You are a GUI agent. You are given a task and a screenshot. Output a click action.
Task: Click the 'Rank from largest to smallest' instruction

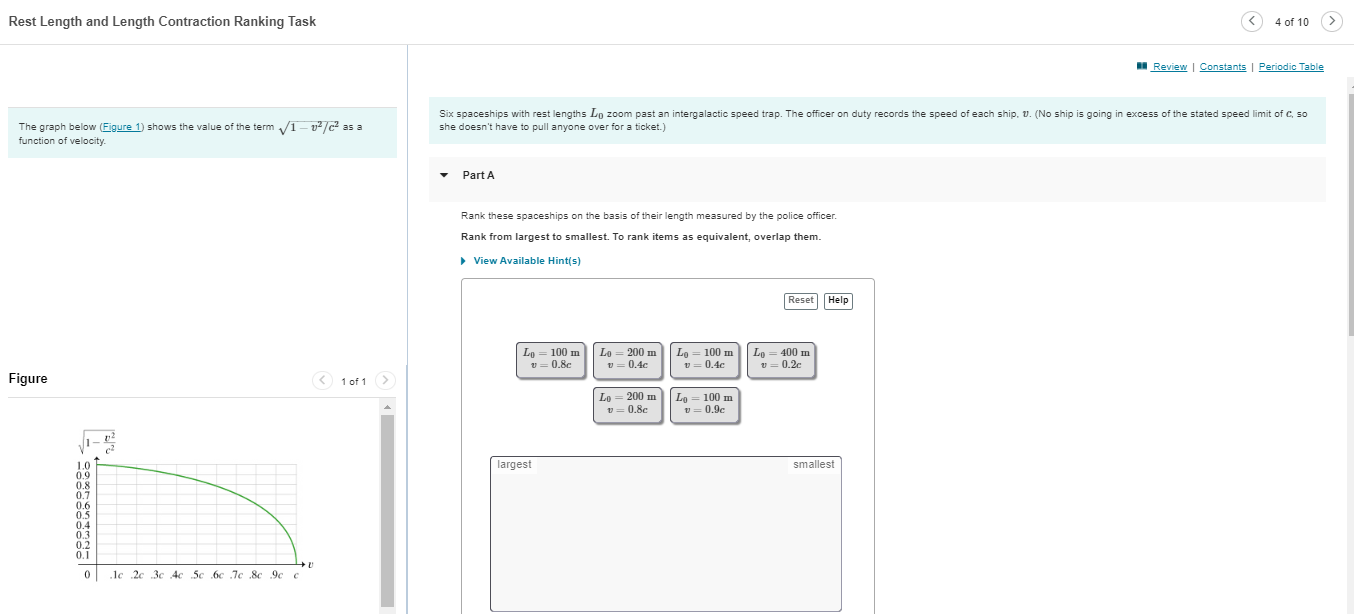(x=640, y=237)
